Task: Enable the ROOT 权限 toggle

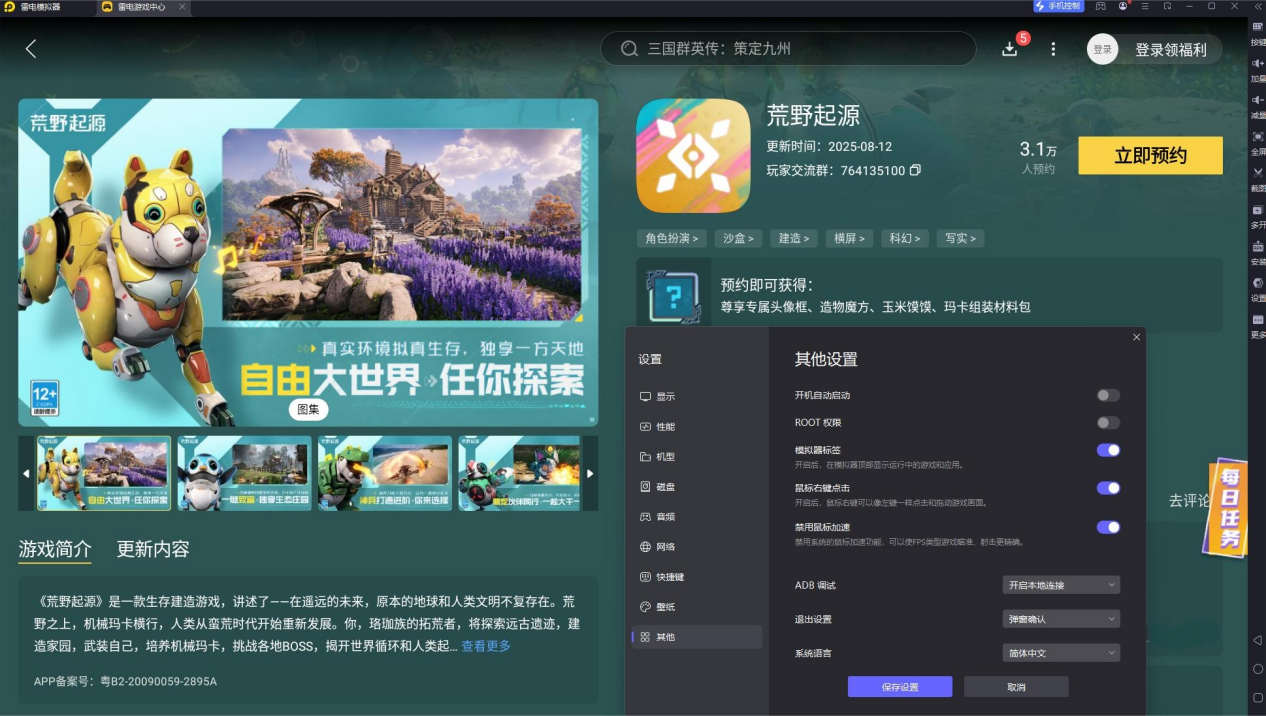Action: click(x=1107, y=423)
